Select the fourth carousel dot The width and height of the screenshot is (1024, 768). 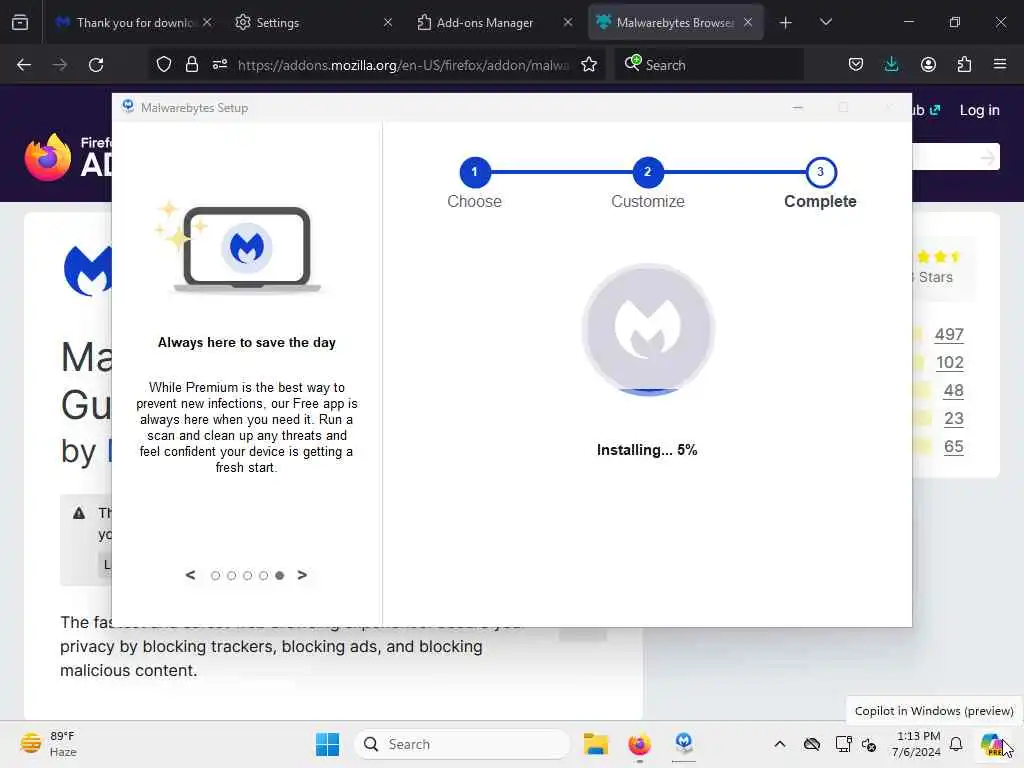(x=263, y=575)
